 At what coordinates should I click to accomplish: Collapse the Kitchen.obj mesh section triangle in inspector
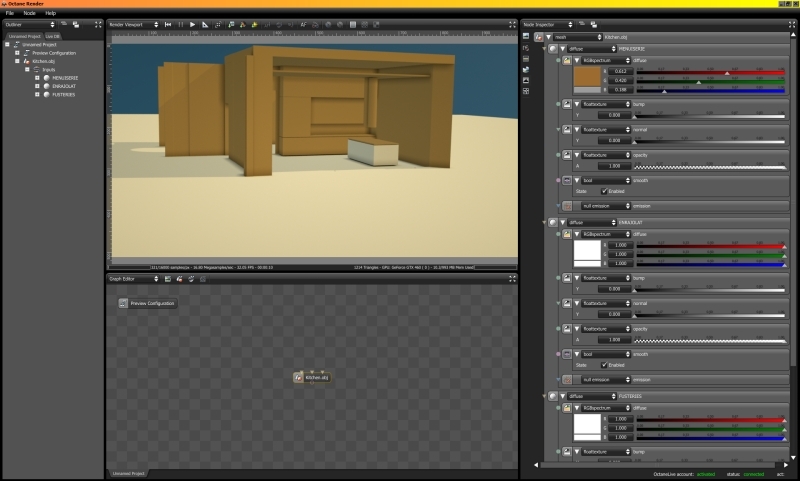[x=548, y=37]
